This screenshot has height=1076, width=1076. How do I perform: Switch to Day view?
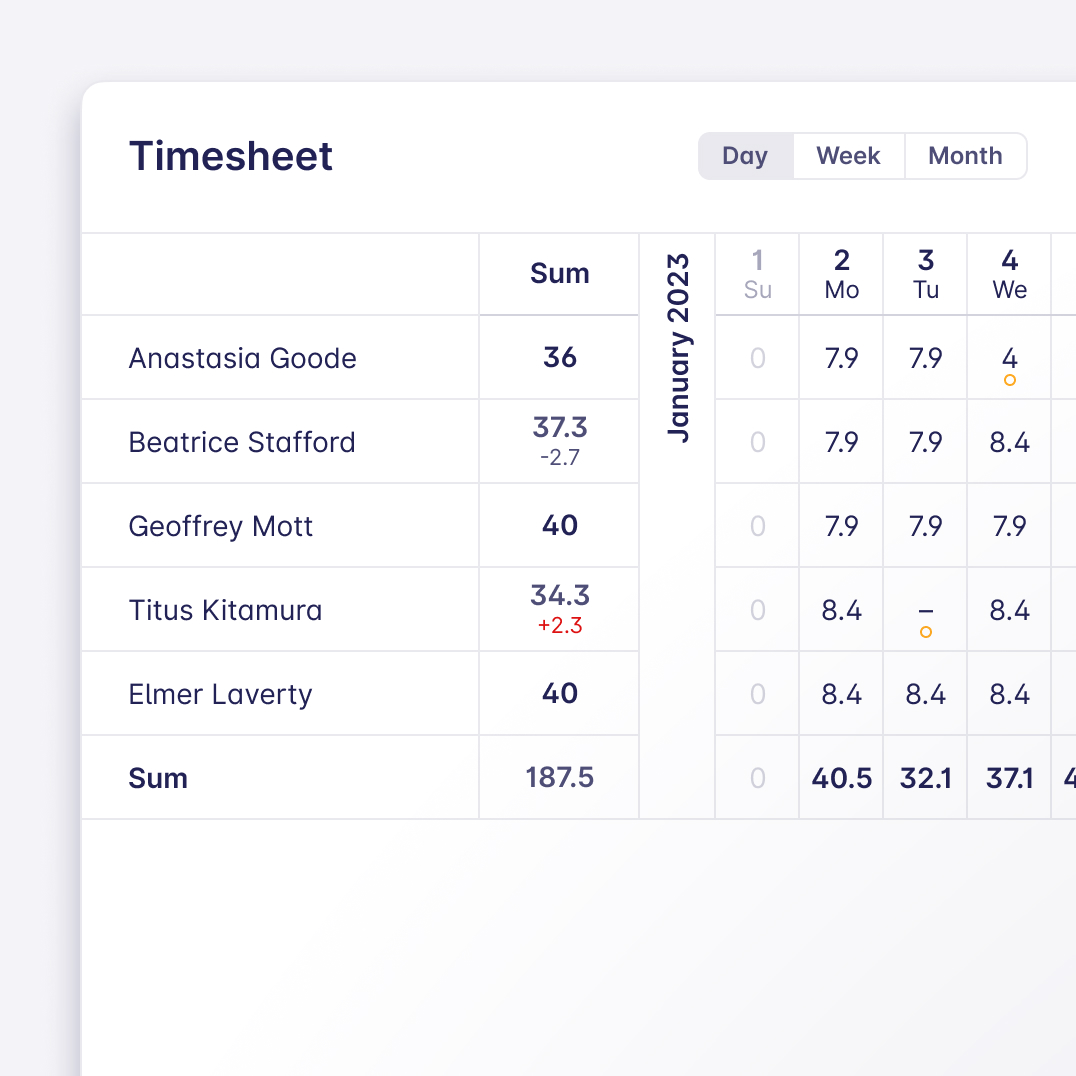[x=745, y=156]
